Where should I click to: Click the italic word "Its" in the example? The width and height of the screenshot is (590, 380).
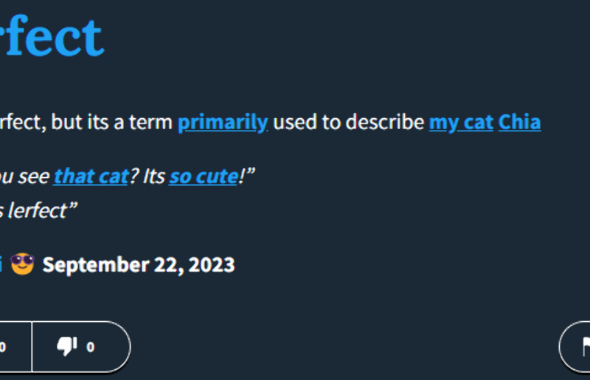pos(154,176)
